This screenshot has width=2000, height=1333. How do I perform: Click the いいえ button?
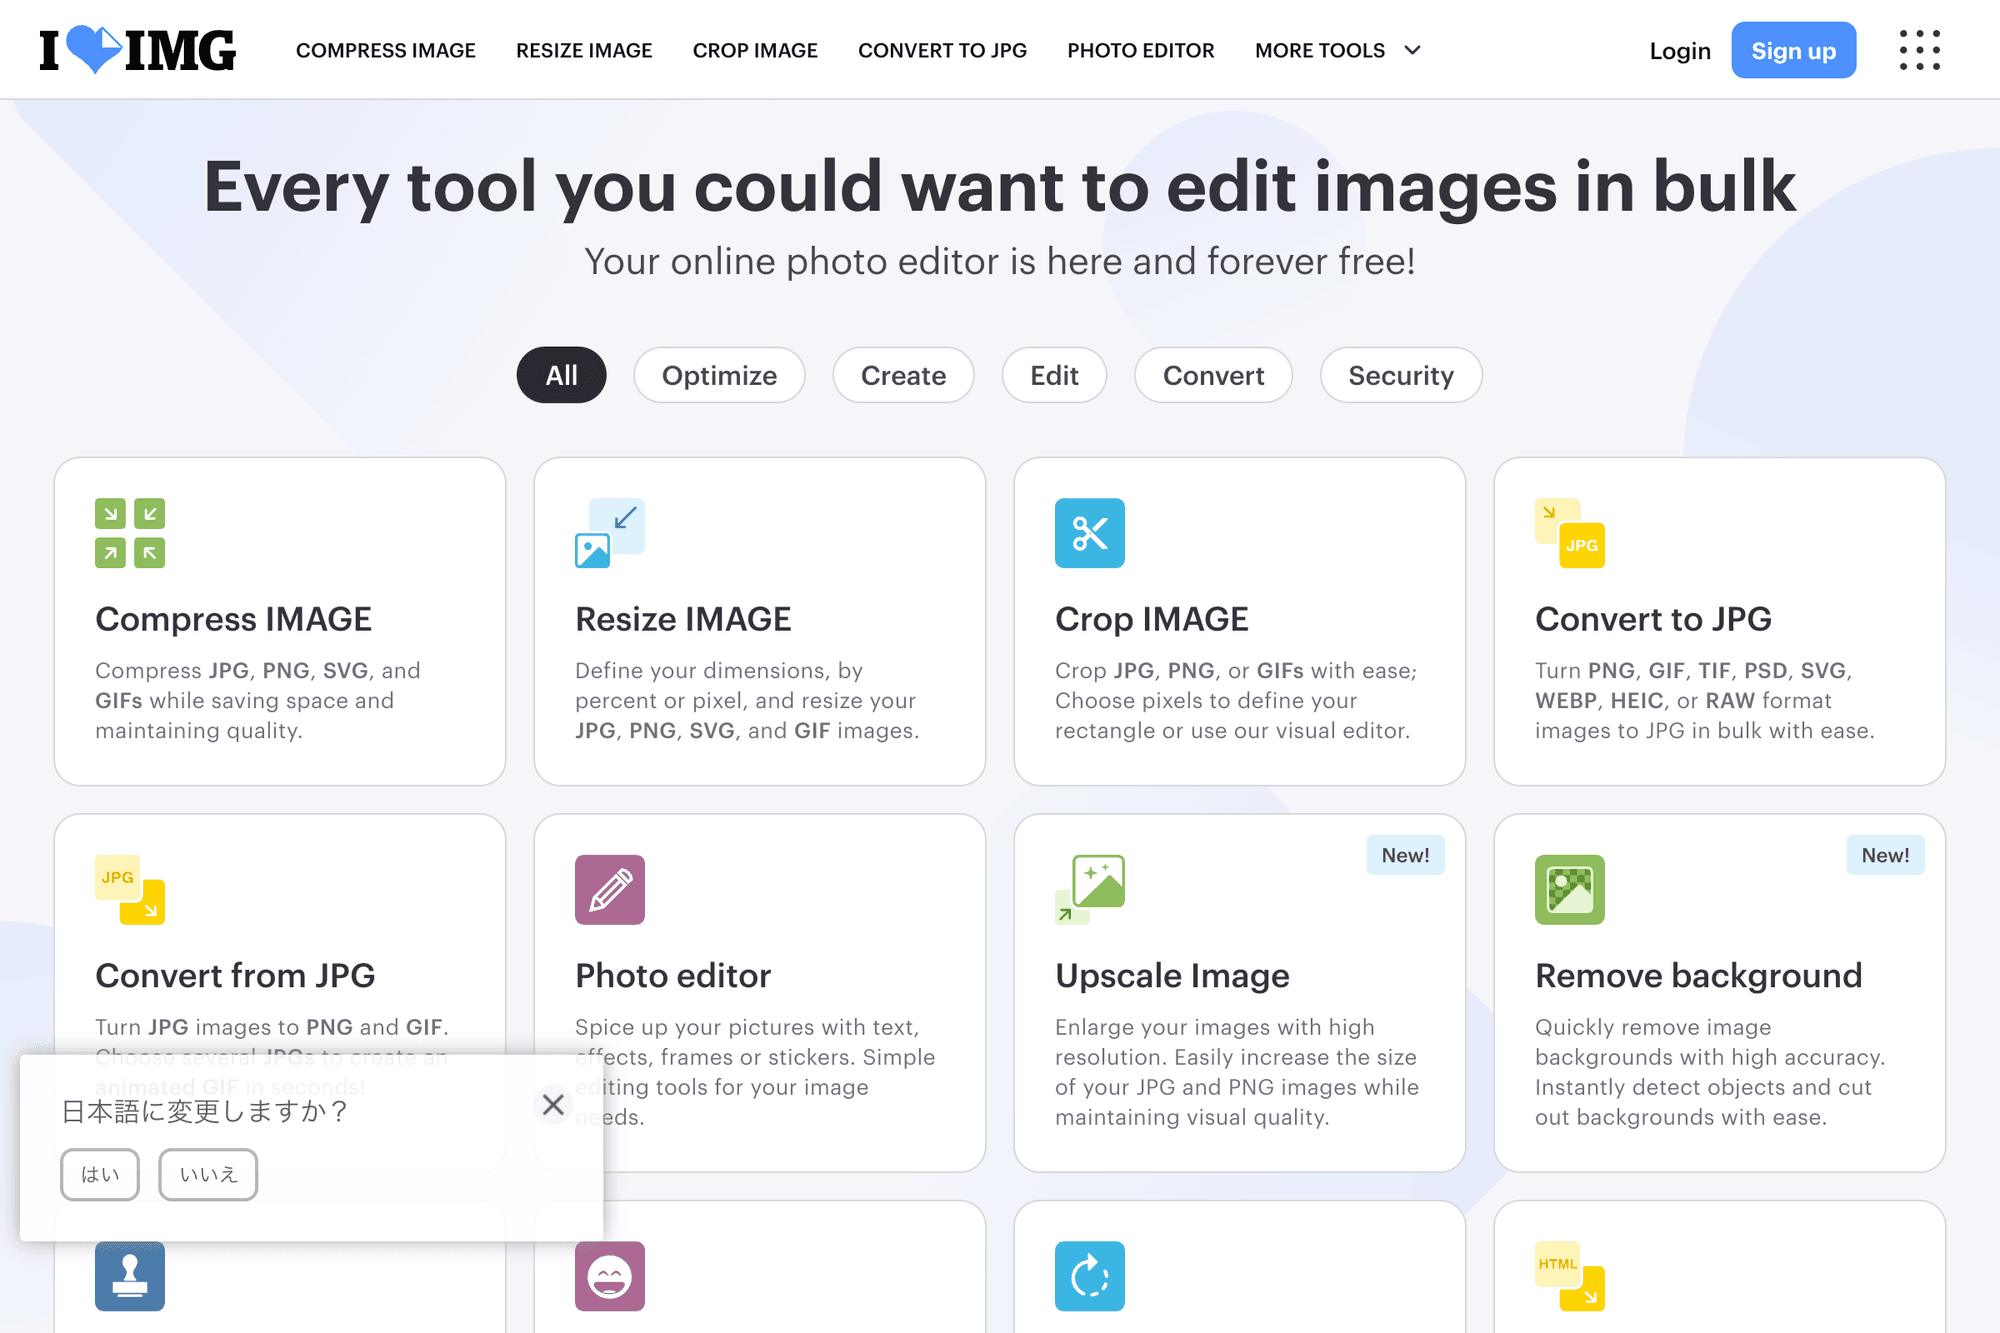(x=208, y=1174)
